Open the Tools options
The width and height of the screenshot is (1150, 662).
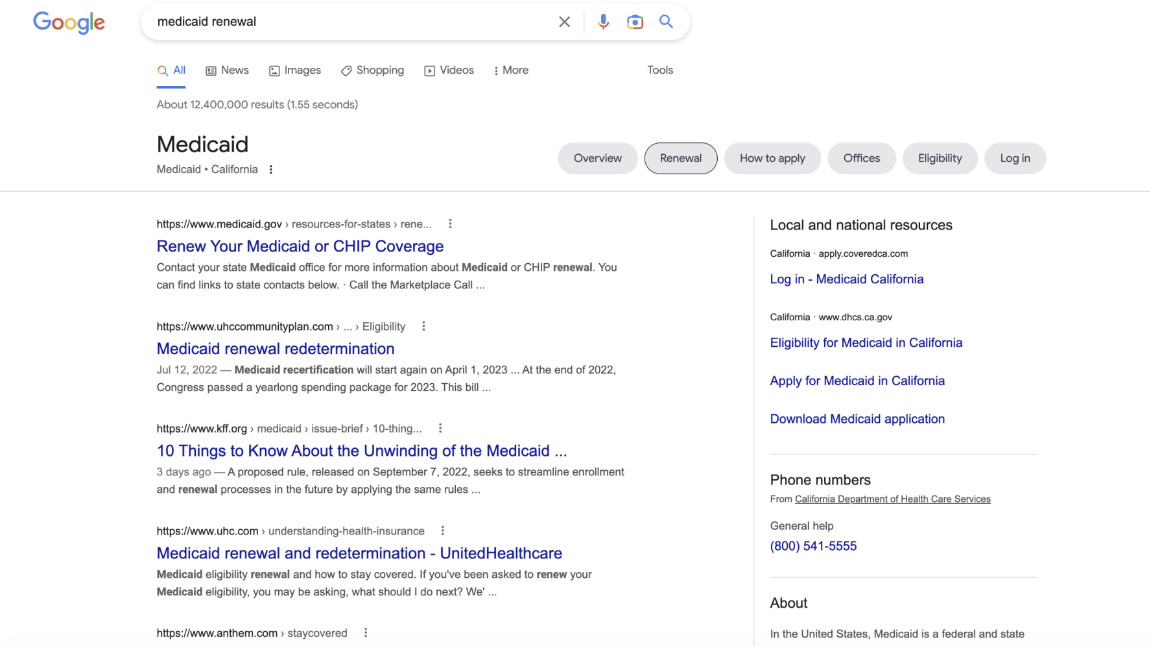point(660,71)
